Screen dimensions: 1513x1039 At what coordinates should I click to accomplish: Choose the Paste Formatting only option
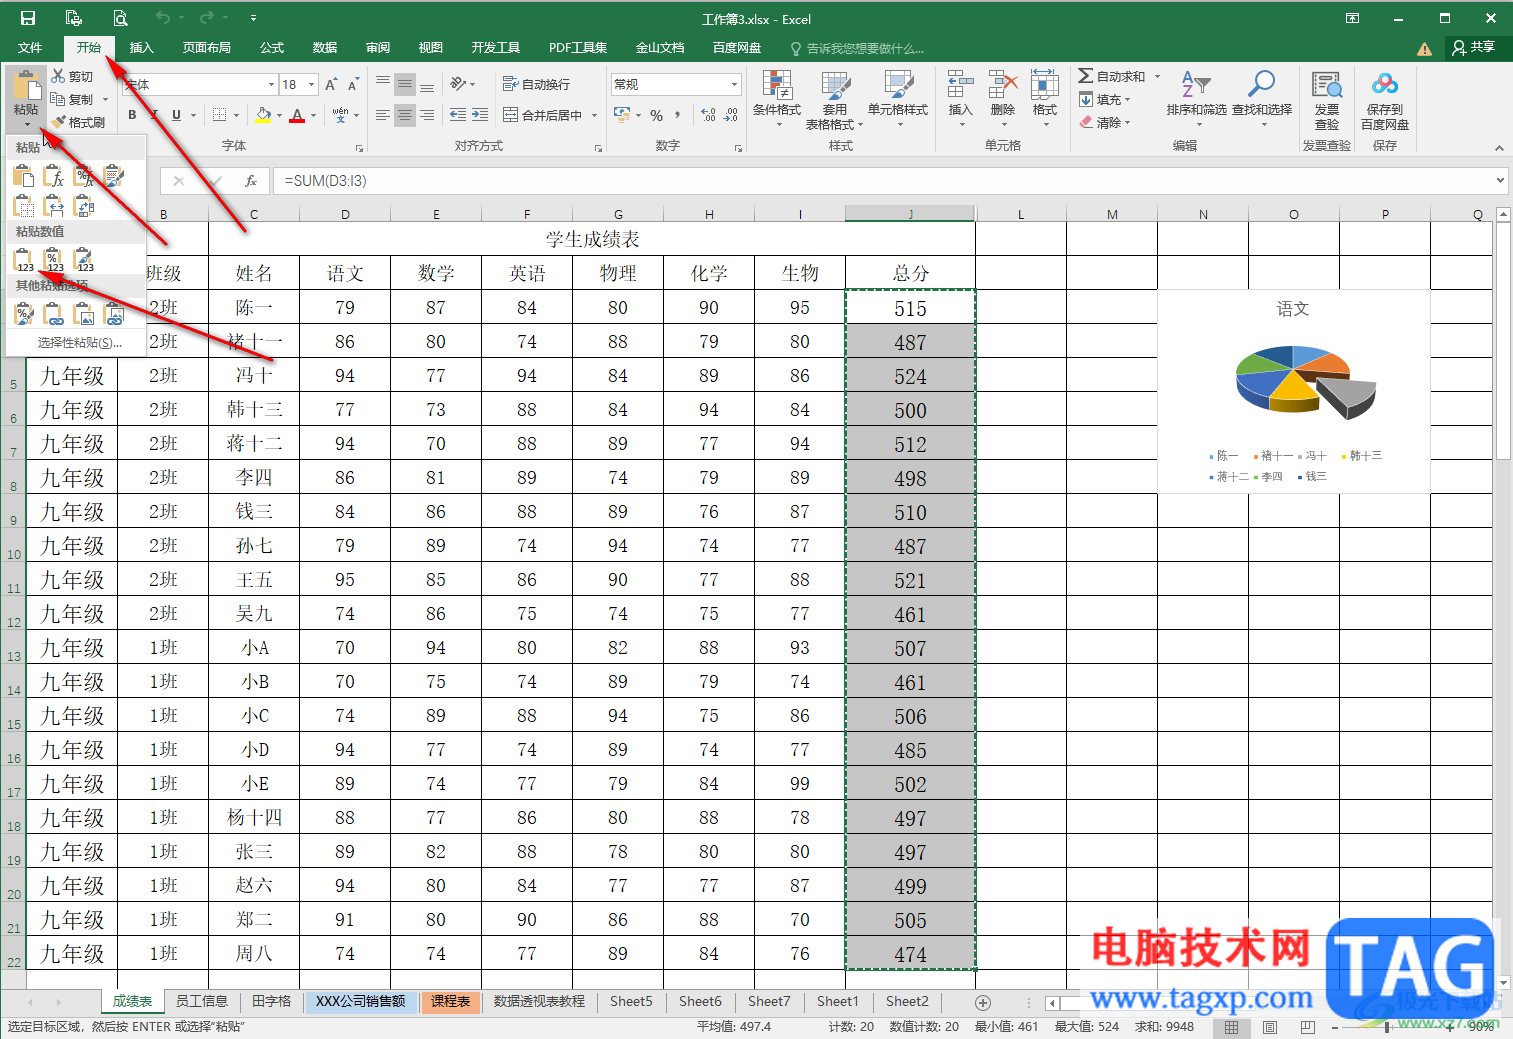pos(25,314)
